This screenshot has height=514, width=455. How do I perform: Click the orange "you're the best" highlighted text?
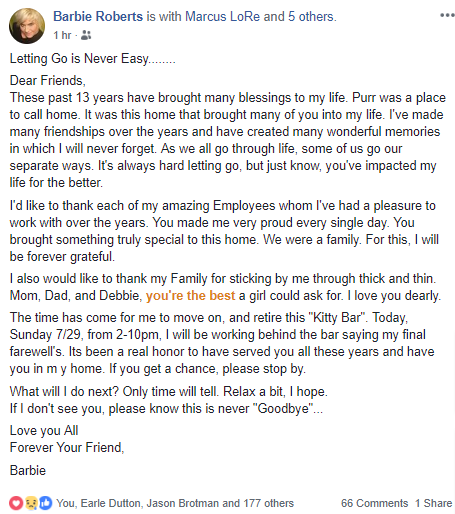tap(190, 296)
